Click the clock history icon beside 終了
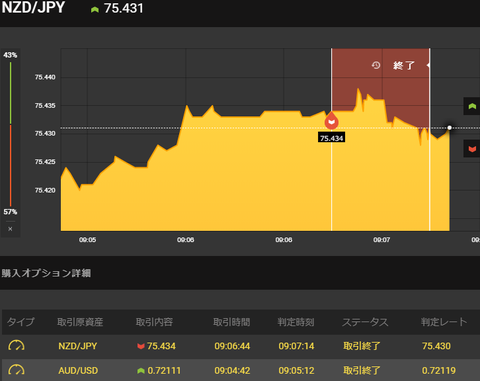 (x=376, y=65)
